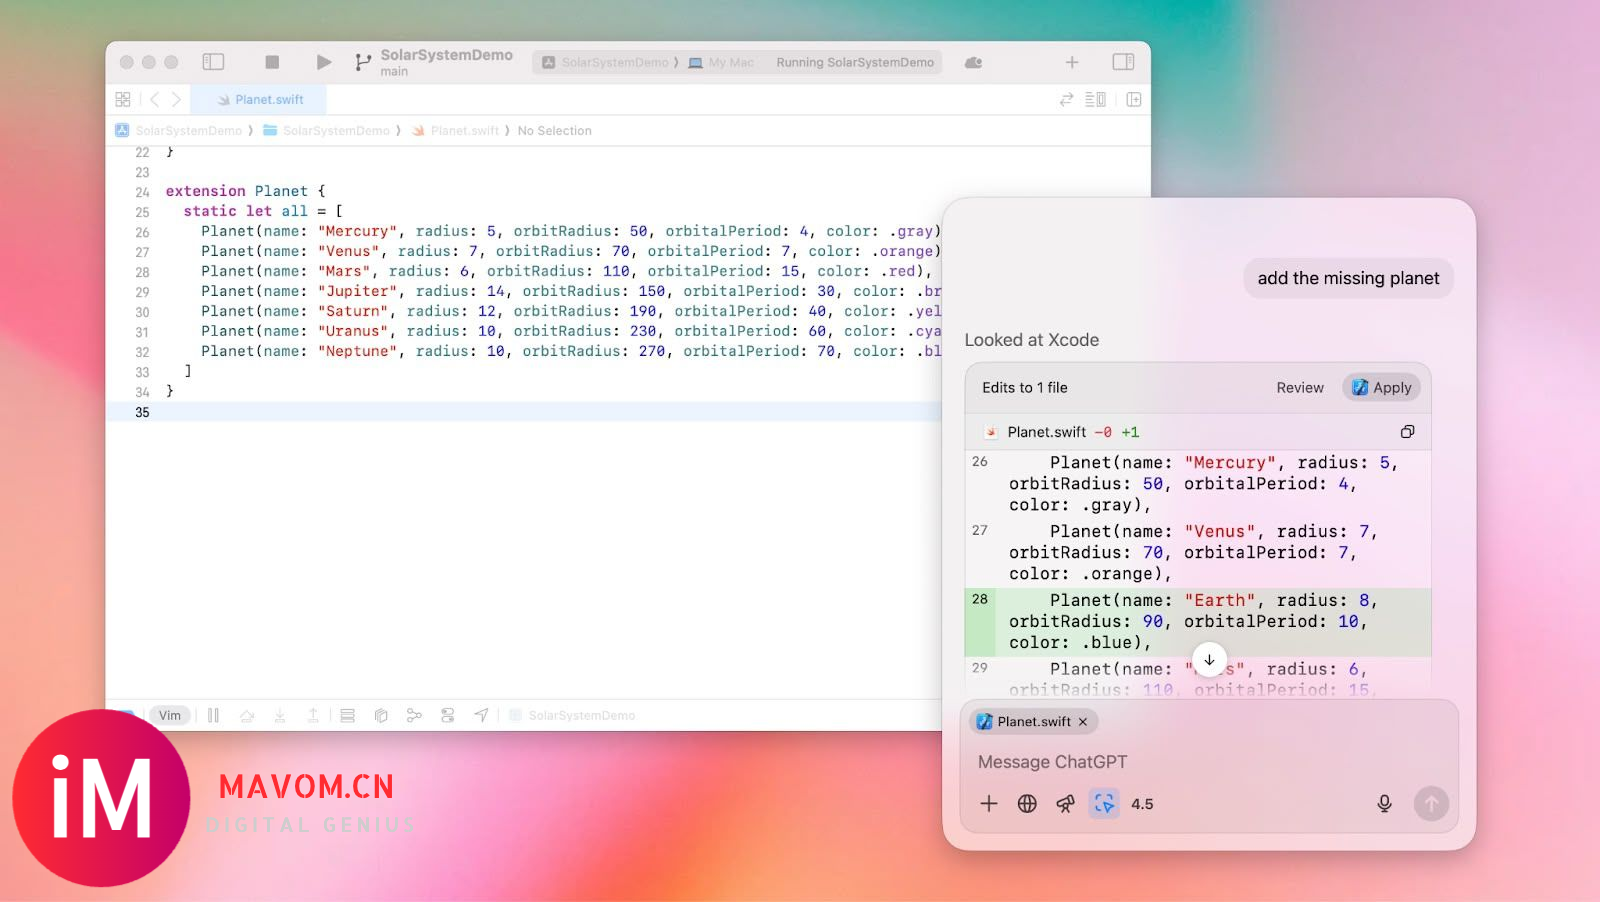Open the debug workflow branching icon
Viewport: 1600px width, 902px height.
414,715
